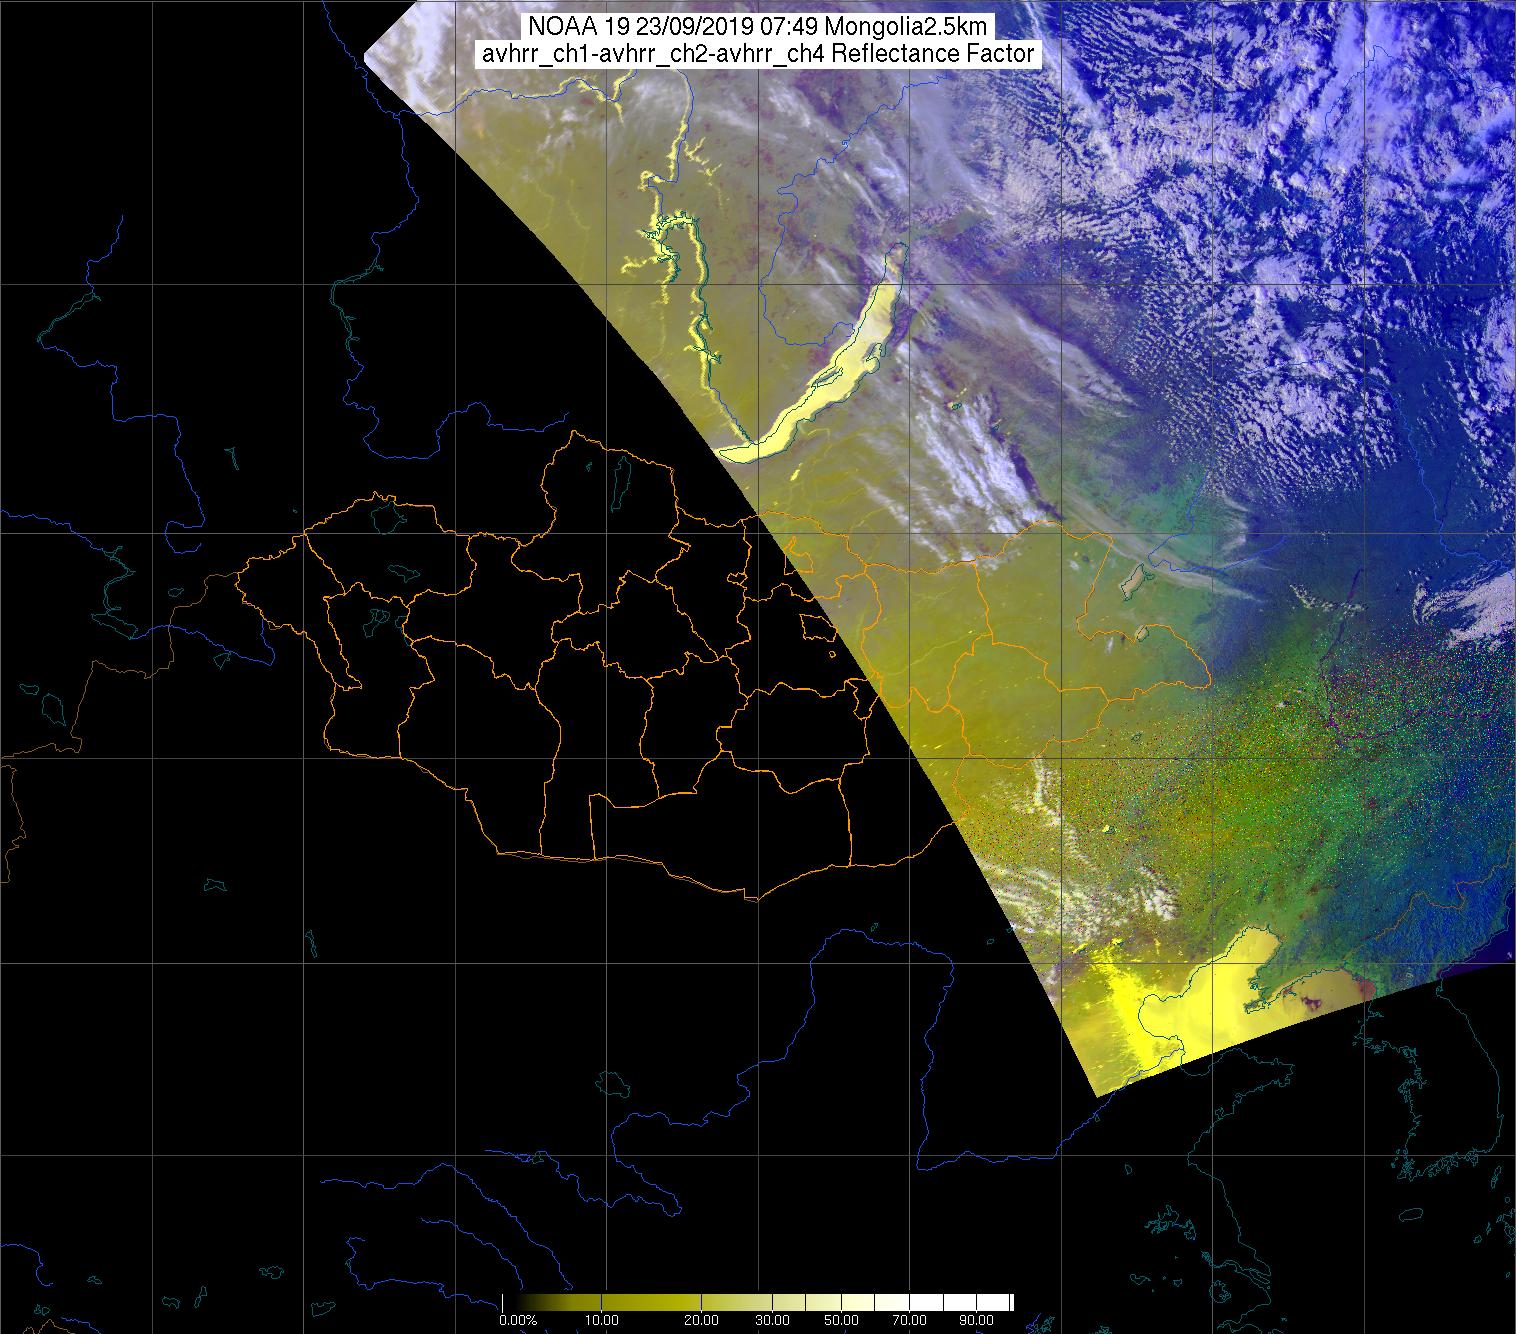
Task: Click the '20.00' label on the color scale
Action: coord(701,1320)
